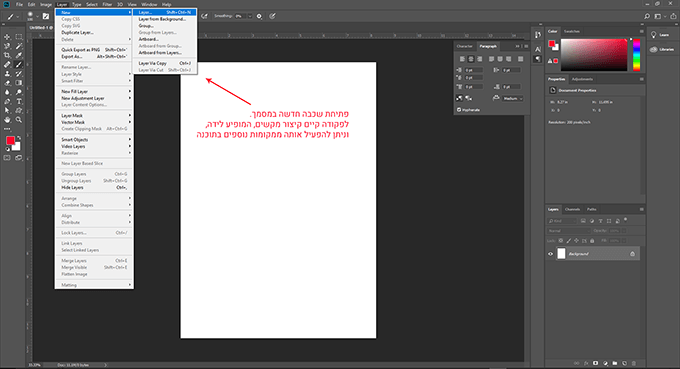Select the Clone Stamp tool

pos(7,74)
